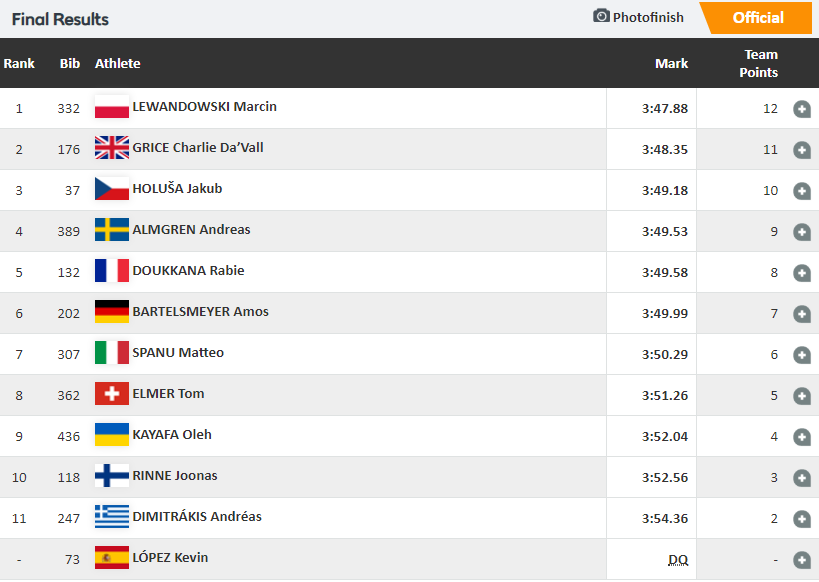This screenshot has width=819, height=582.
Task: Open athlete LEWANDOWSKI Marcin's name
Action: [204, 107]
